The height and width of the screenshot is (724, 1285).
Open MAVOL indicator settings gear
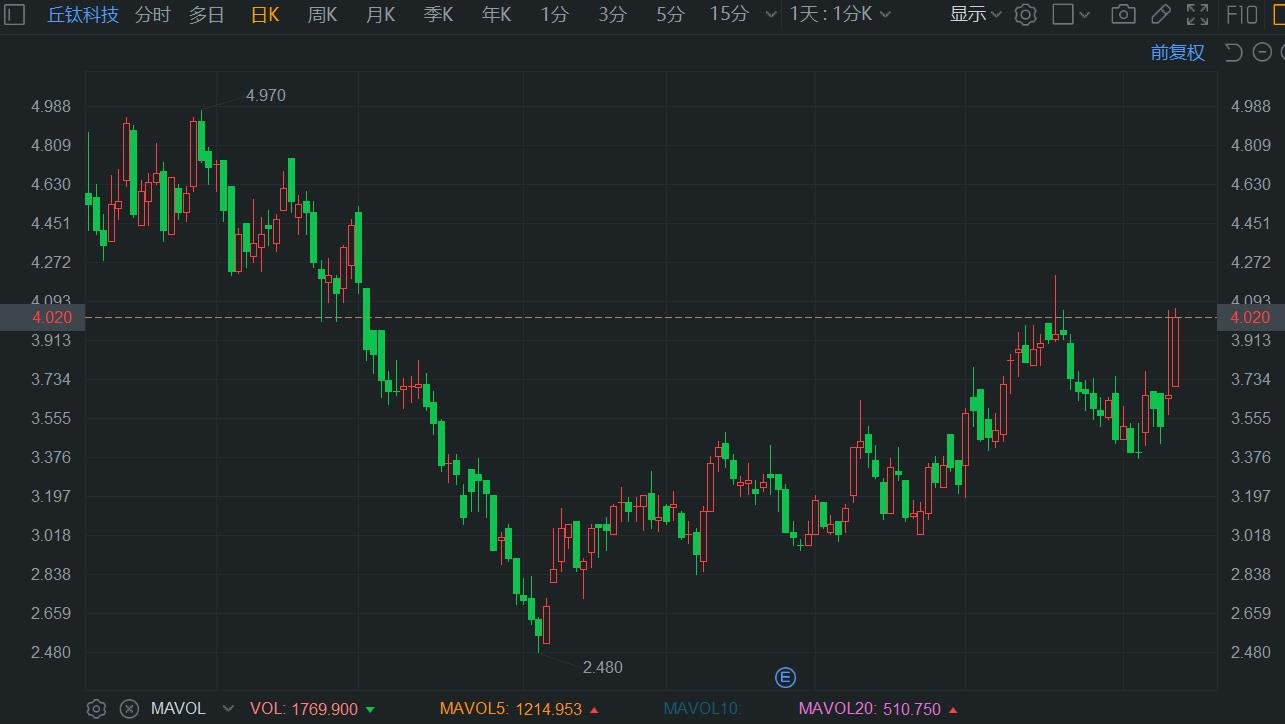pos(96,709)
